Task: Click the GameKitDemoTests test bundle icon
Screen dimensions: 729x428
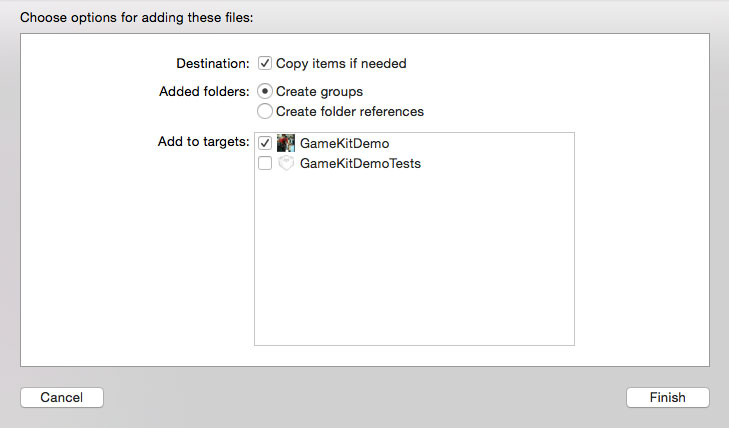Action: 286,163
